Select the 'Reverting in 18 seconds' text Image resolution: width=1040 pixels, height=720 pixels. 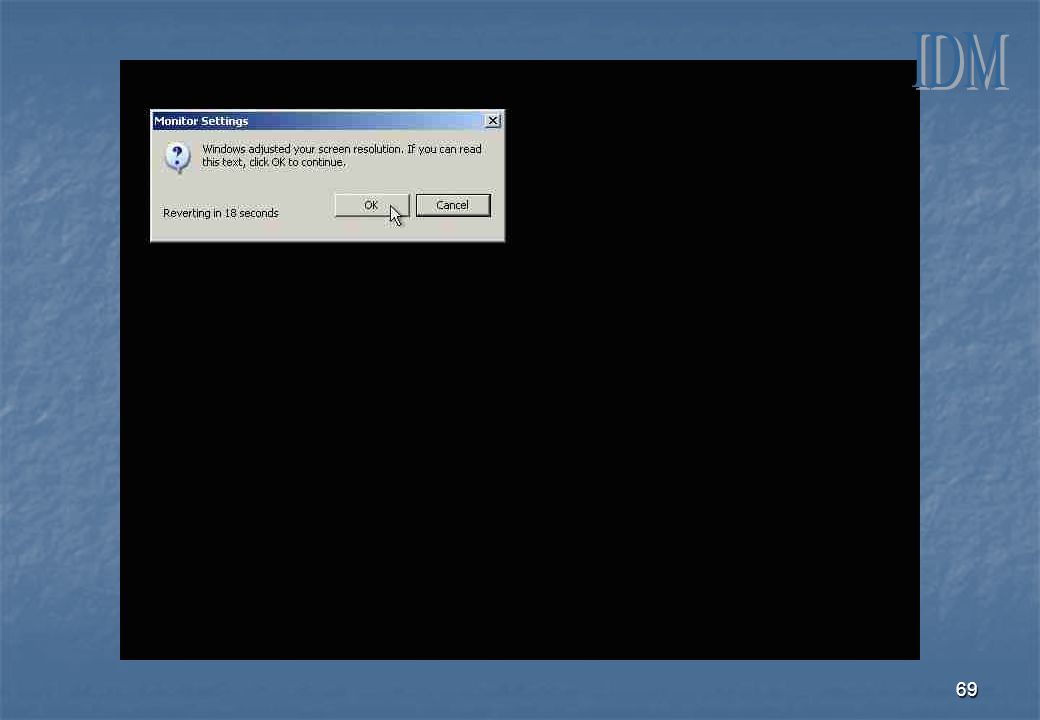[221, 213]
